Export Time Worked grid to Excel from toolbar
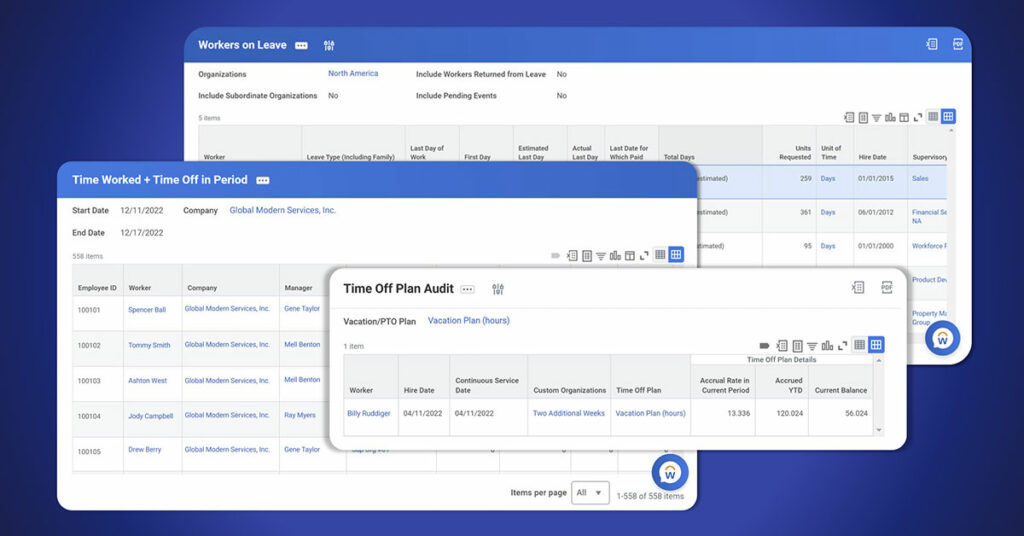This screenshot has width=1024, height=536. tap(572, 256)
